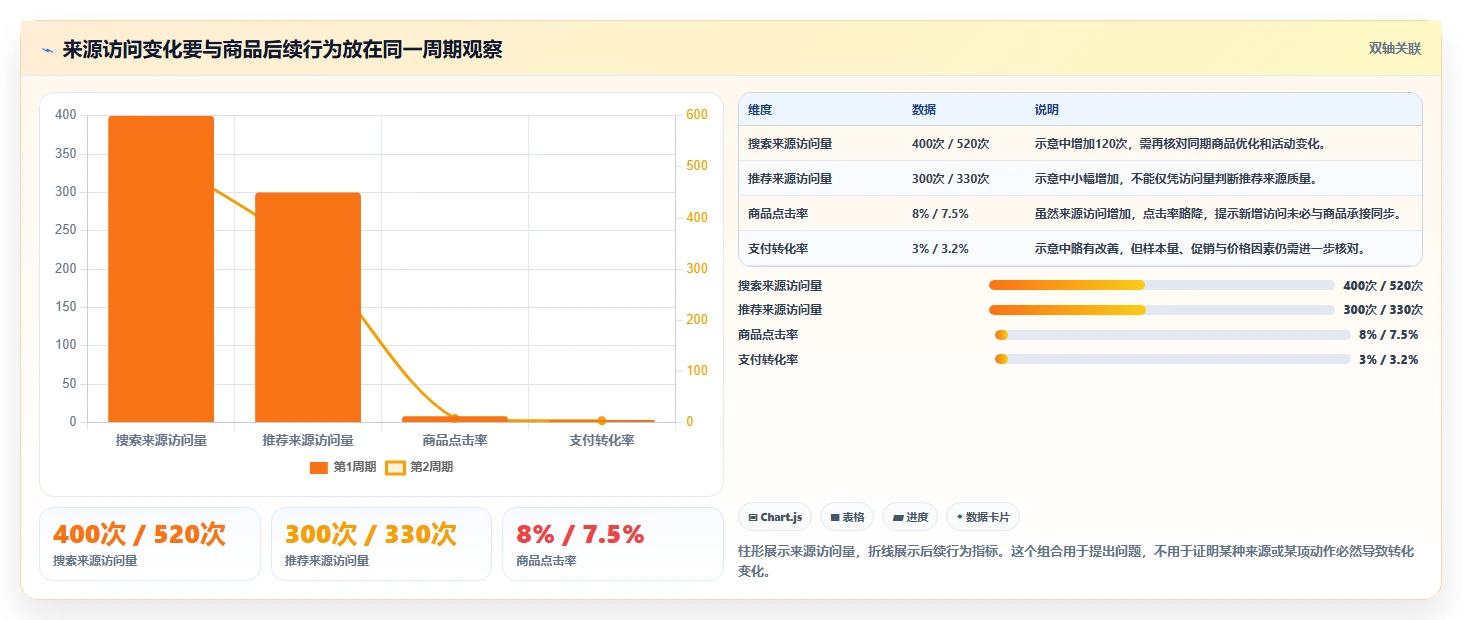Select the 进度 chip
1462x620 pixels.
pos(910,517)
